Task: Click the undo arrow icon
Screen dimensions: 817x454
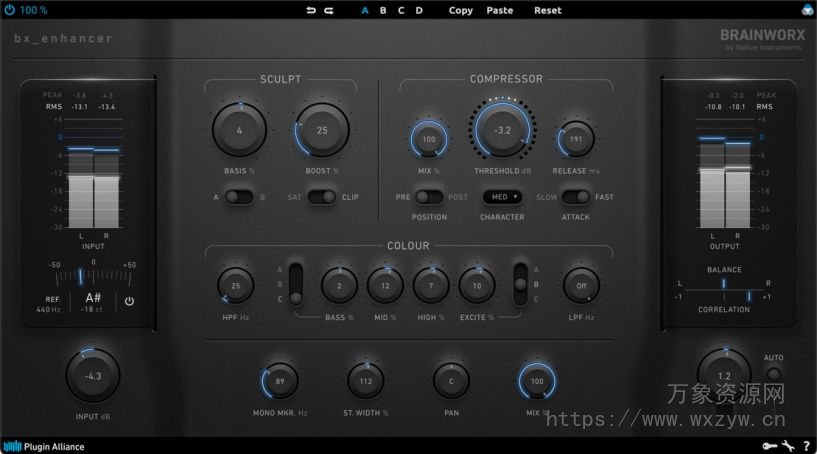Action: (311, 10)
